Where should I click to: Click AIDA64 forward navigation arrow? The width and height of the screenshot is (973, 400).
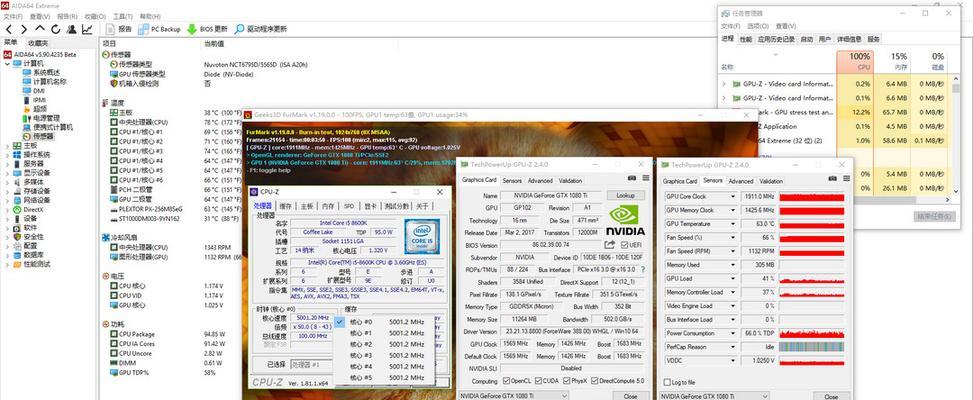[24, 29]
